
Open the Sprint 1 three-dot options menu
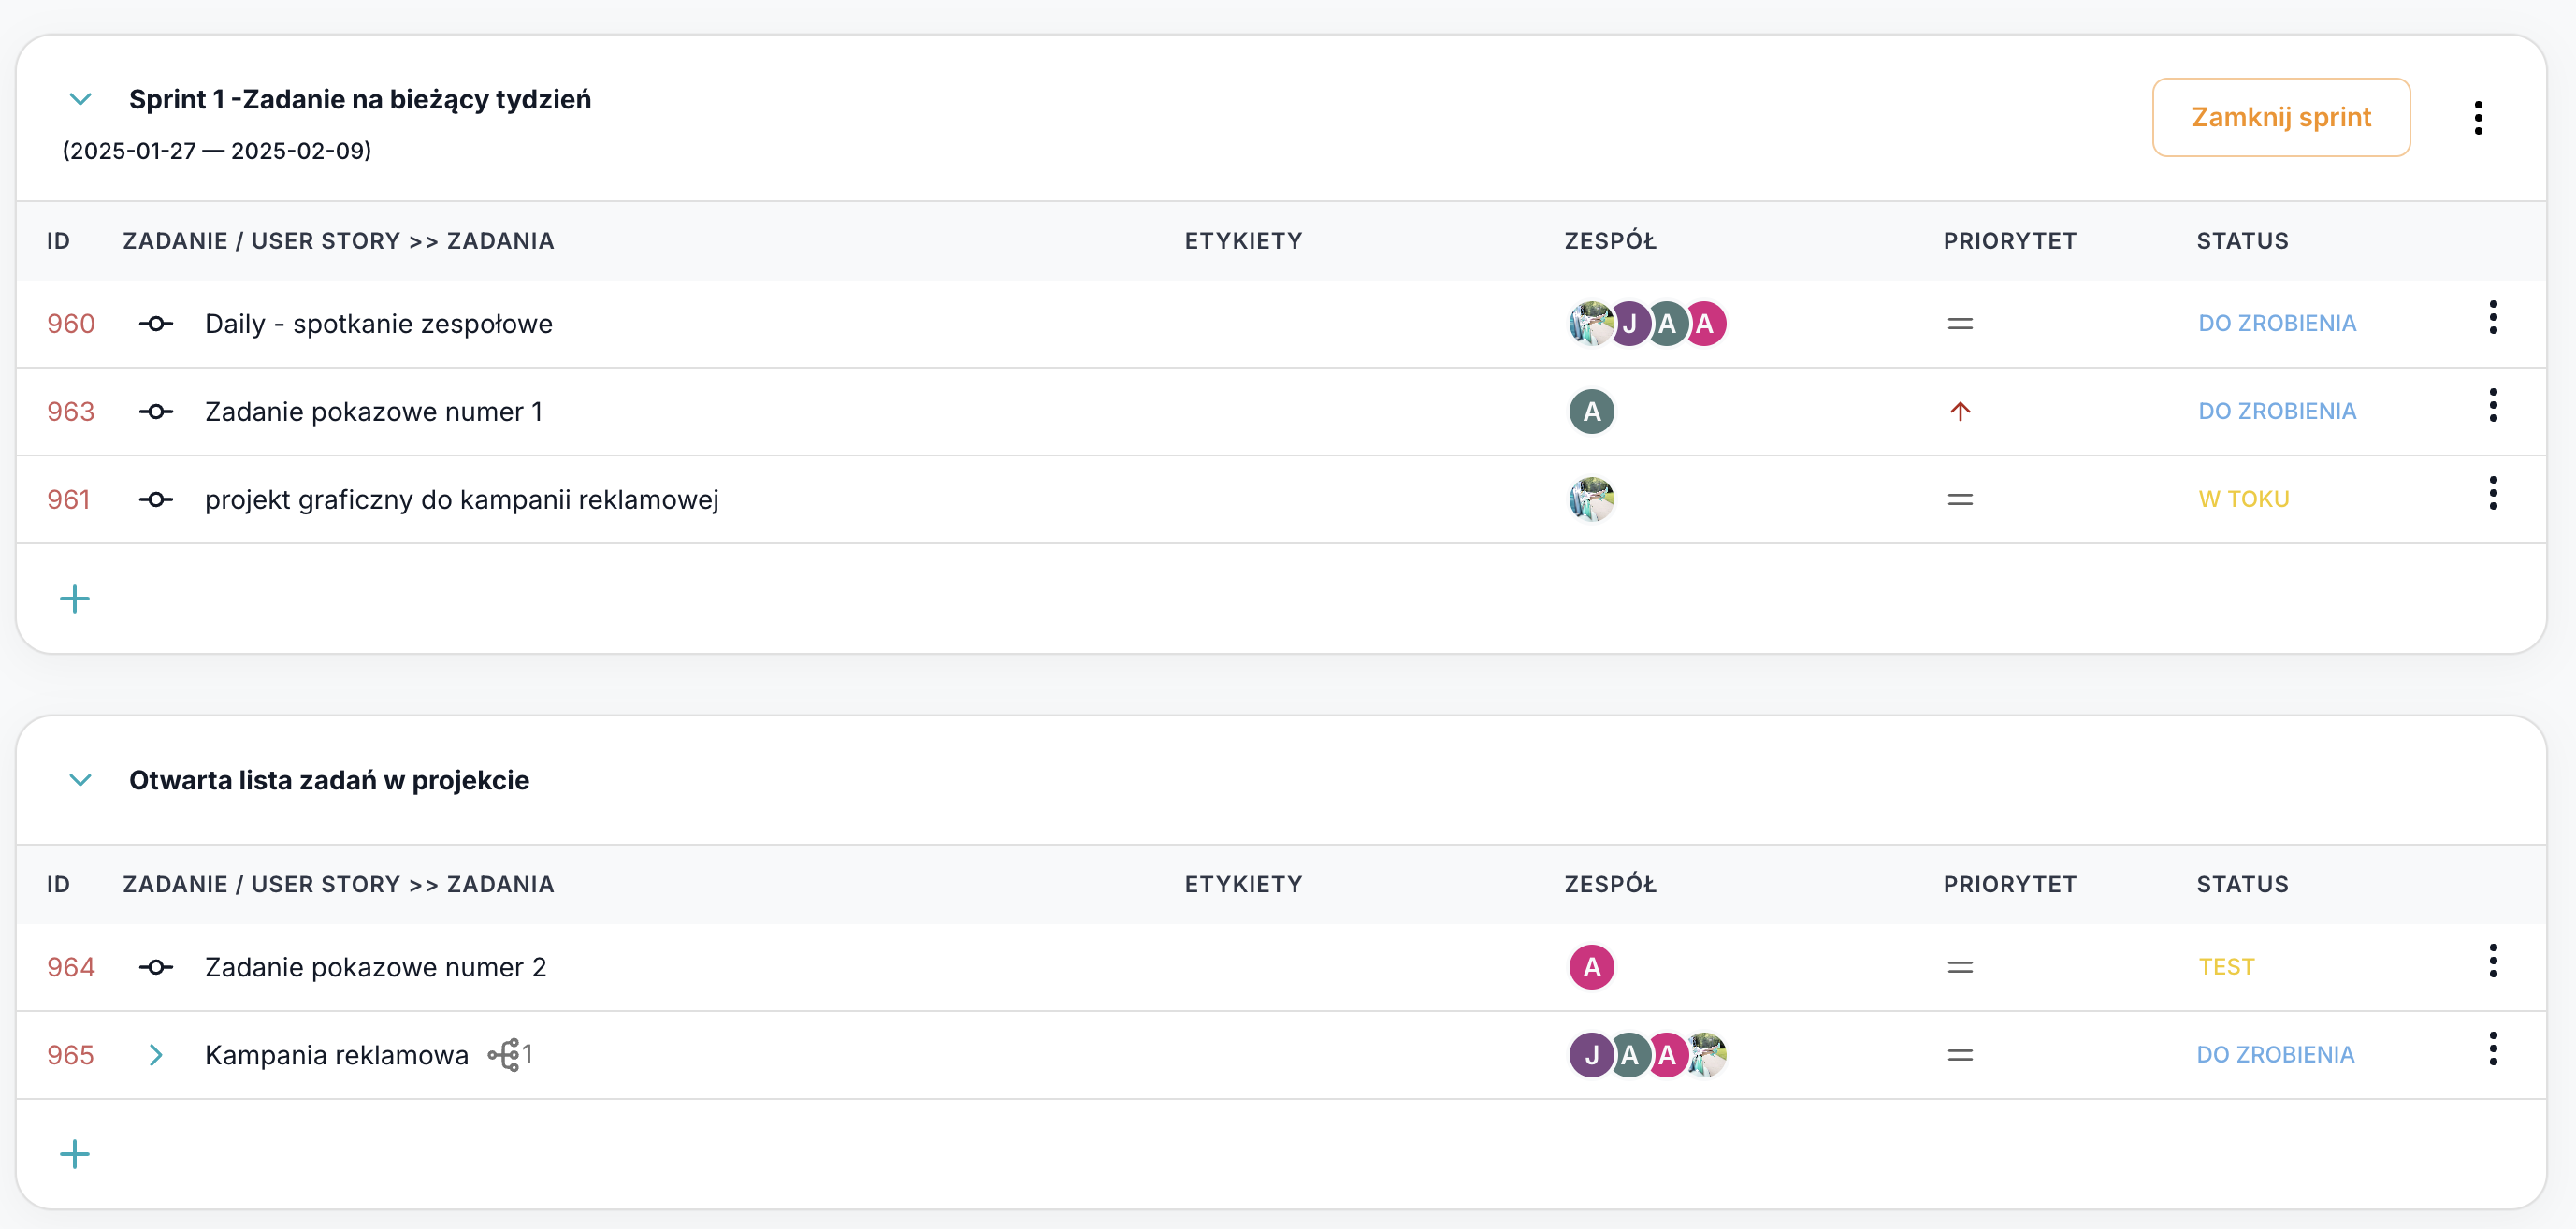pyautogui.click(x=2477, y=117)
